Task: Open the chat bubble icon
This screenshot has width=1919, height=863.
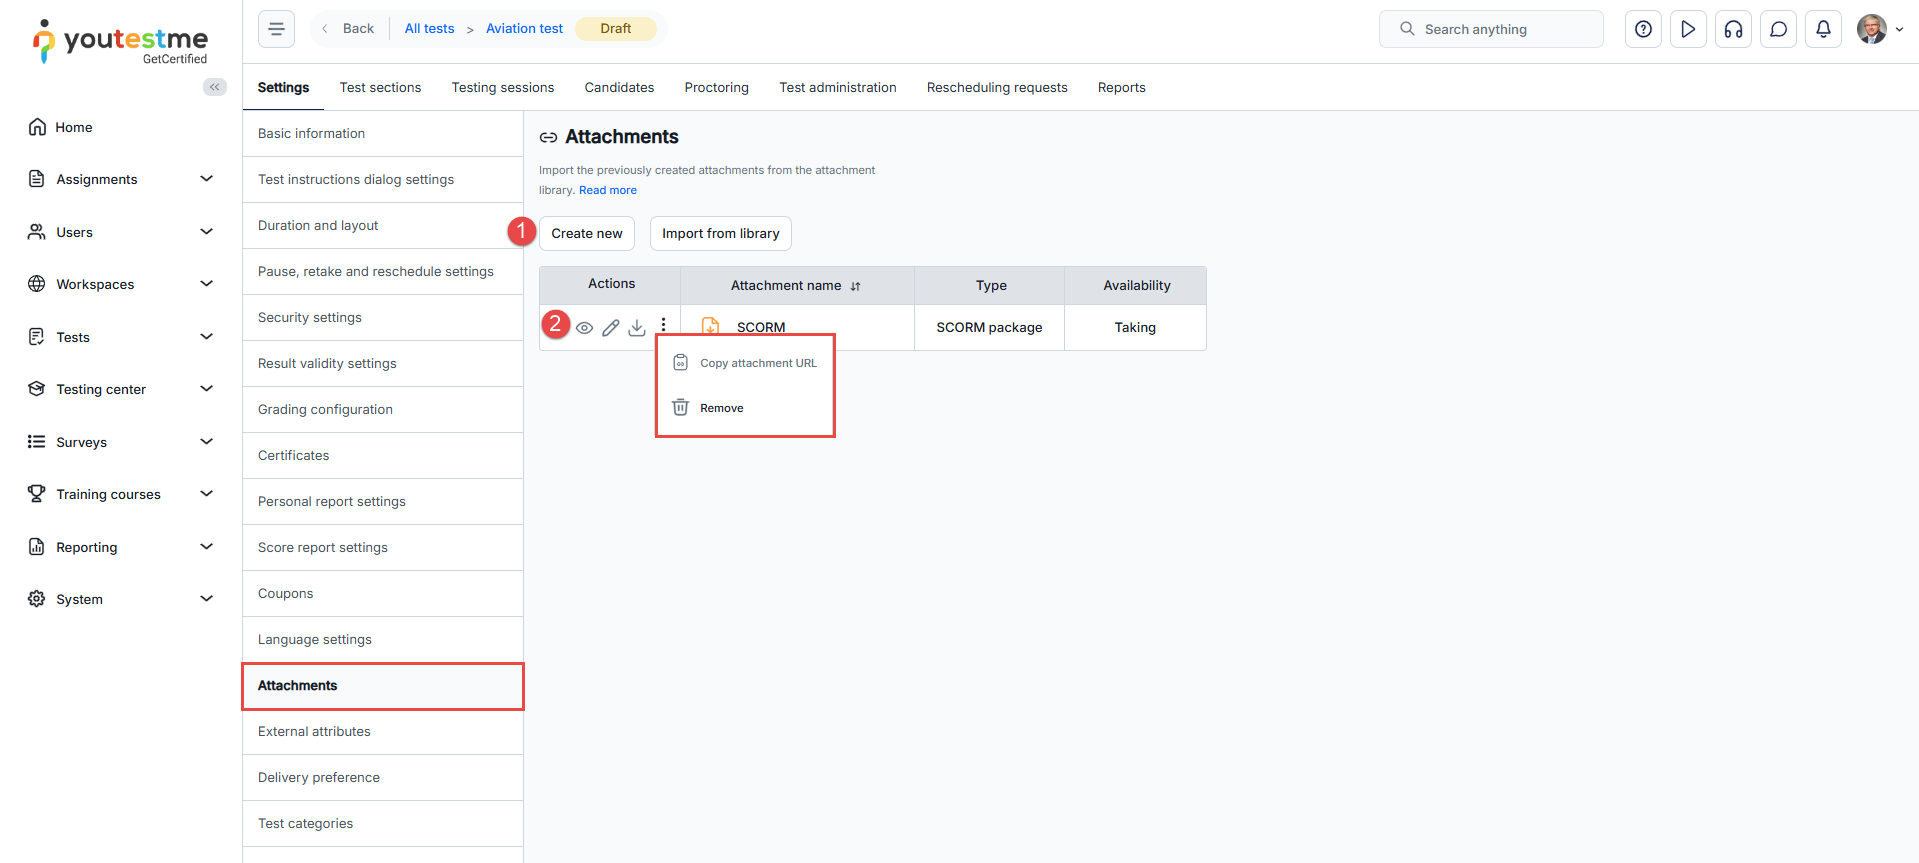Action: tap(1778, 29)
